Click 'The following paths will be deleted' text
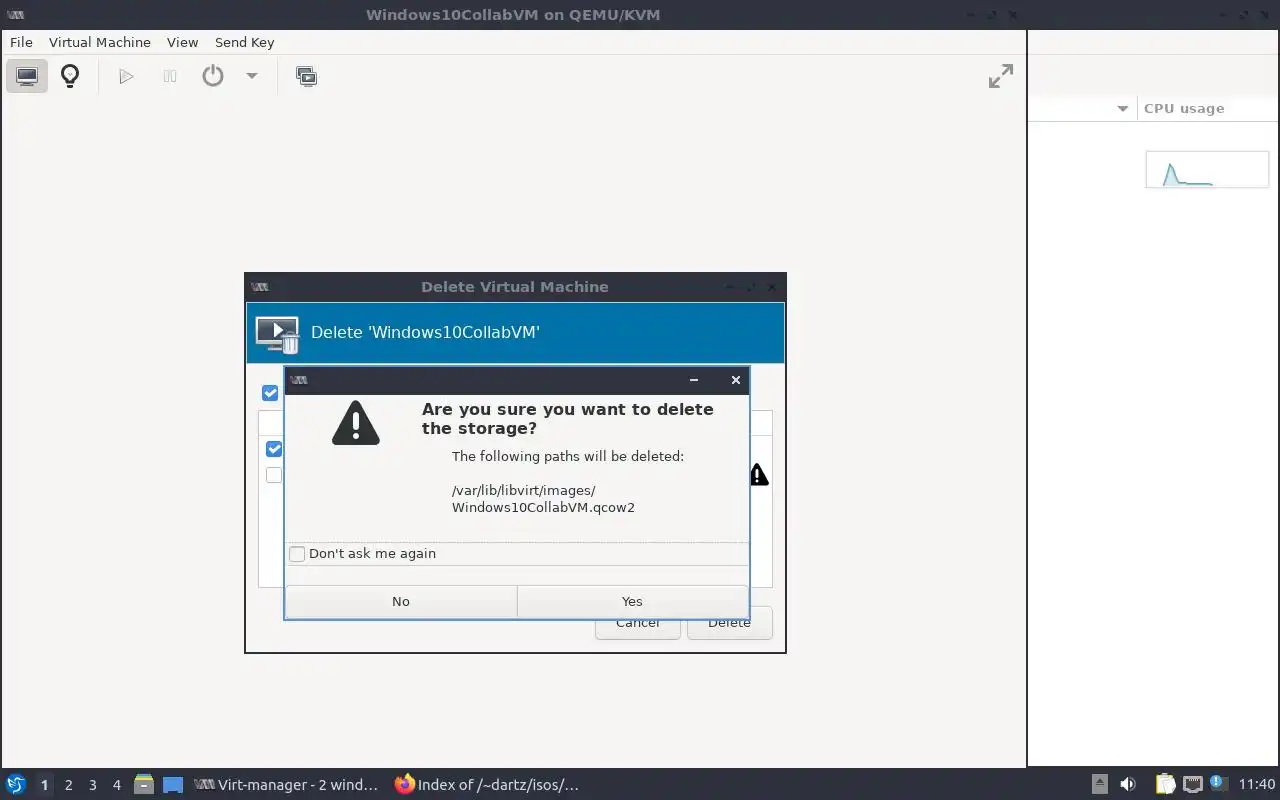This screenshot has width=1280, height=800. pos(568,456)
